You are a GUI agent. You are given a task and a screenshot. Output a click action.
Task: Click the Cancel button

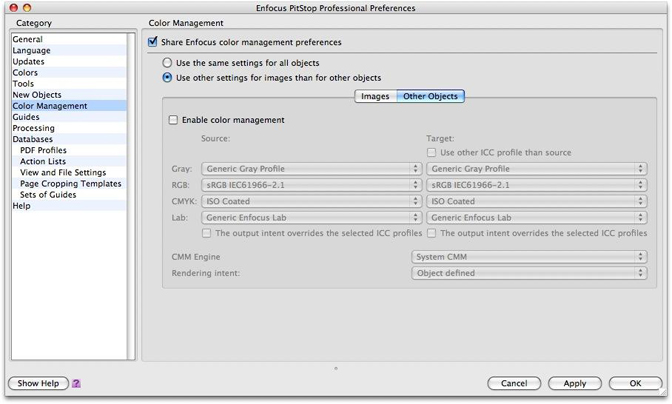[x=514, y=383]
